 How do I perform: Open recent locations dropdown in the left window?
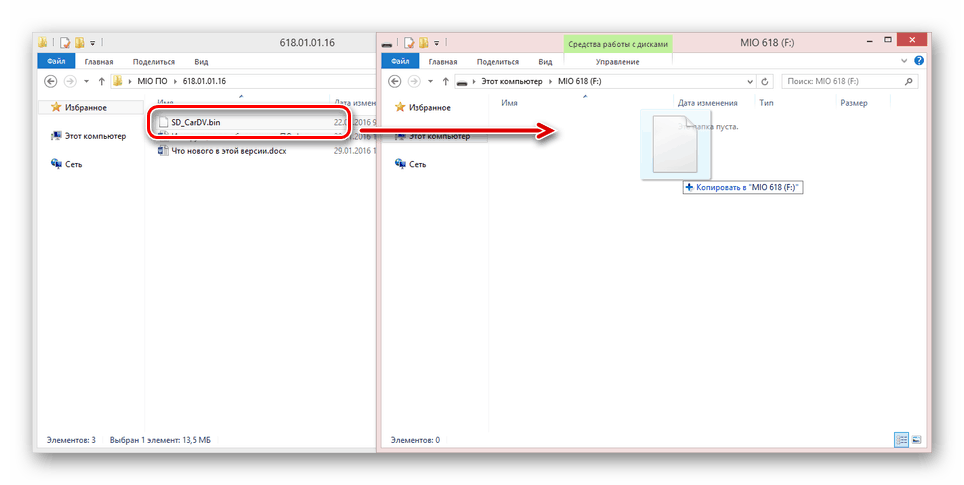tap(87, 81)
